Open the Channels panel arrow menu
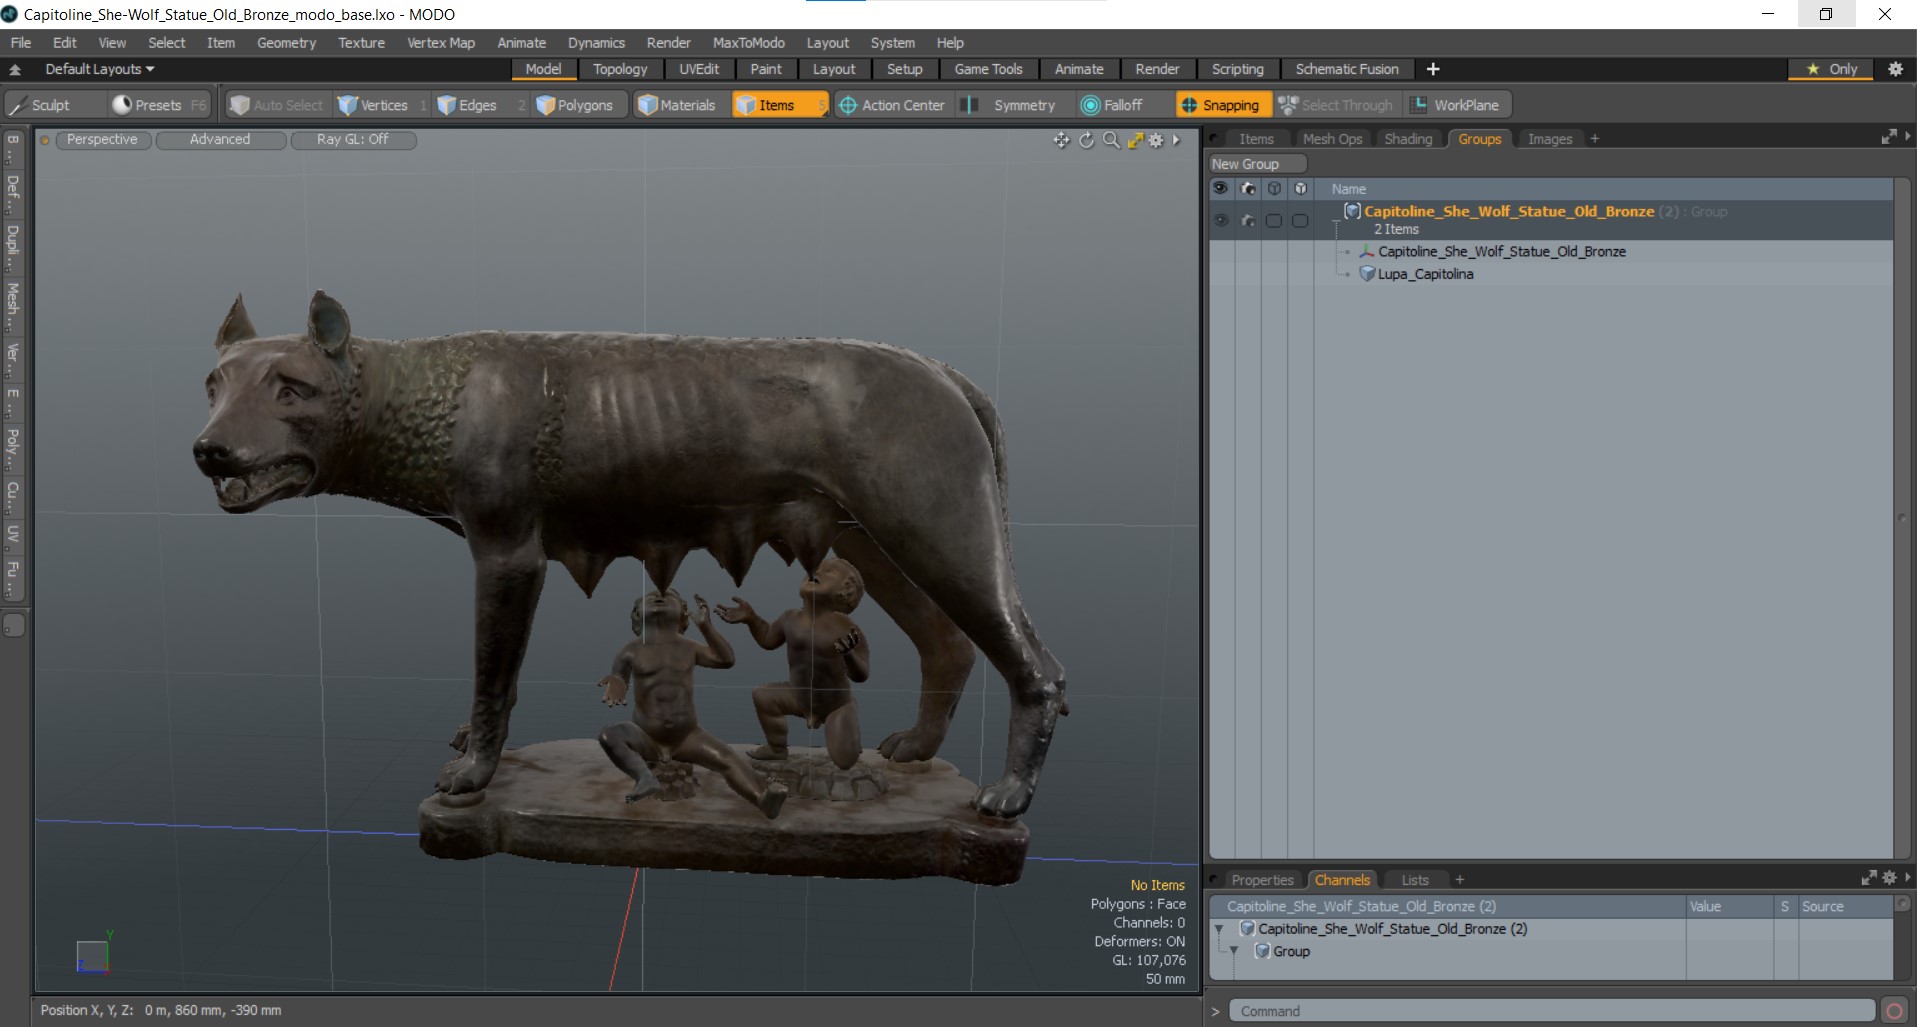 [1908, 877]
